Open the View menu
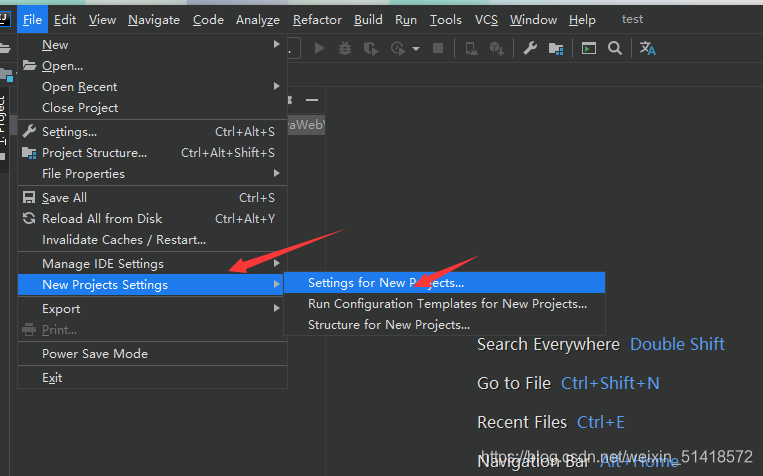Screen dimensions: 763x476 (x=102, y=19)
